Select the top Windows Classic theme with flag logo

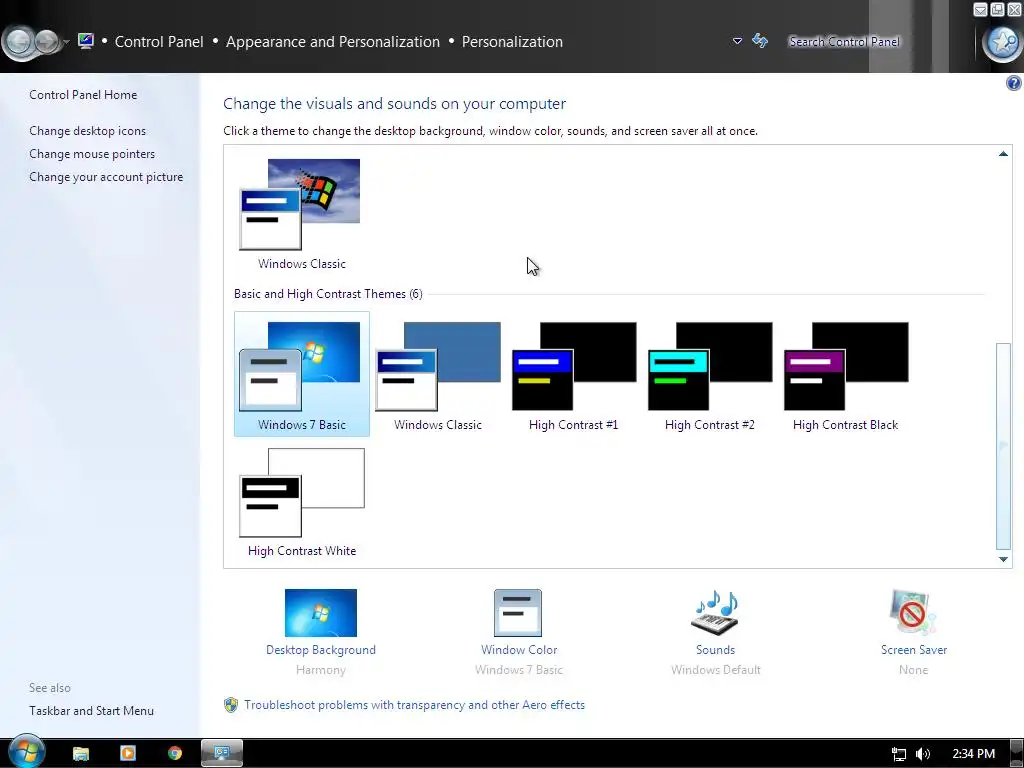coord(301,214)
